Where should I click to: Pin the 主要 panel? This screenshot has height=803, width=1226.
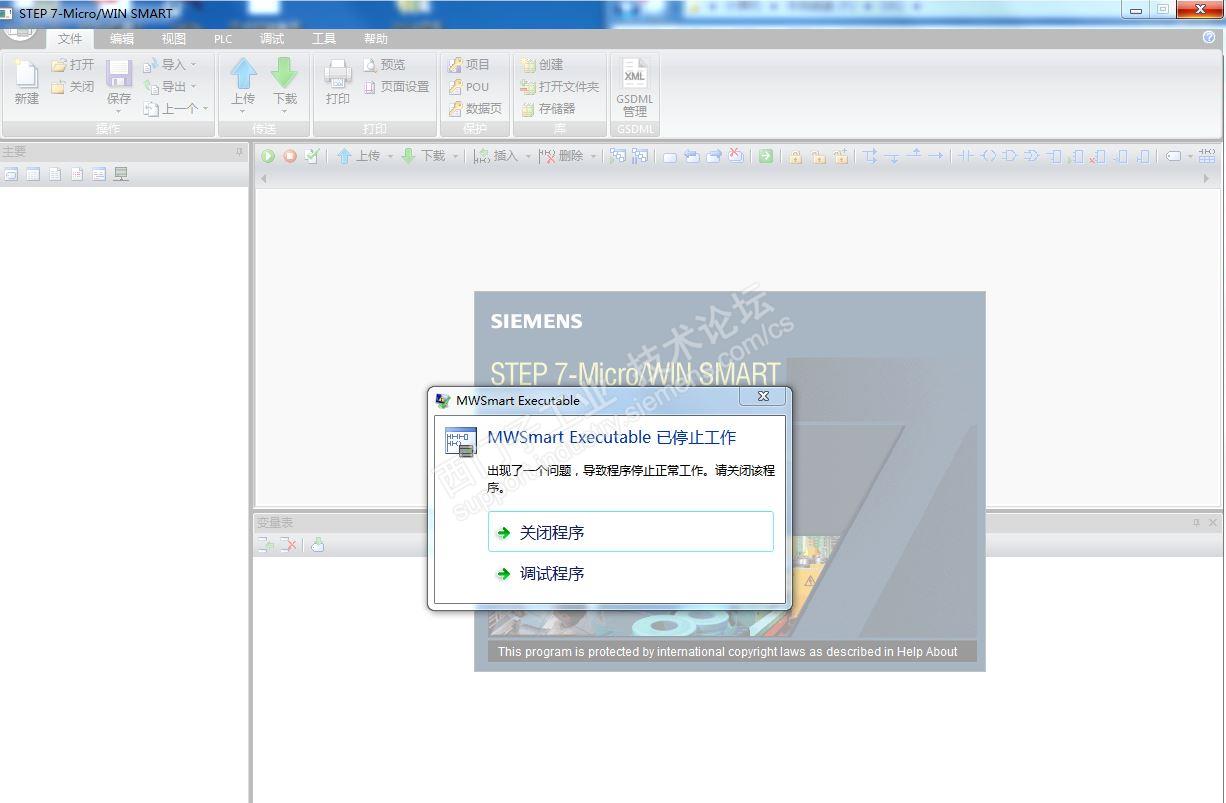point(239,151)
